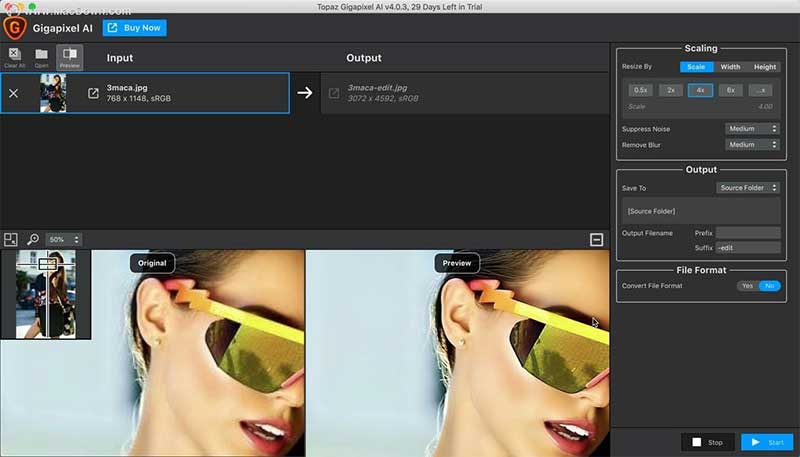Click the Preview label on the right image
The width and height of the screenshot is (800, 457).
tap(457, 263)
